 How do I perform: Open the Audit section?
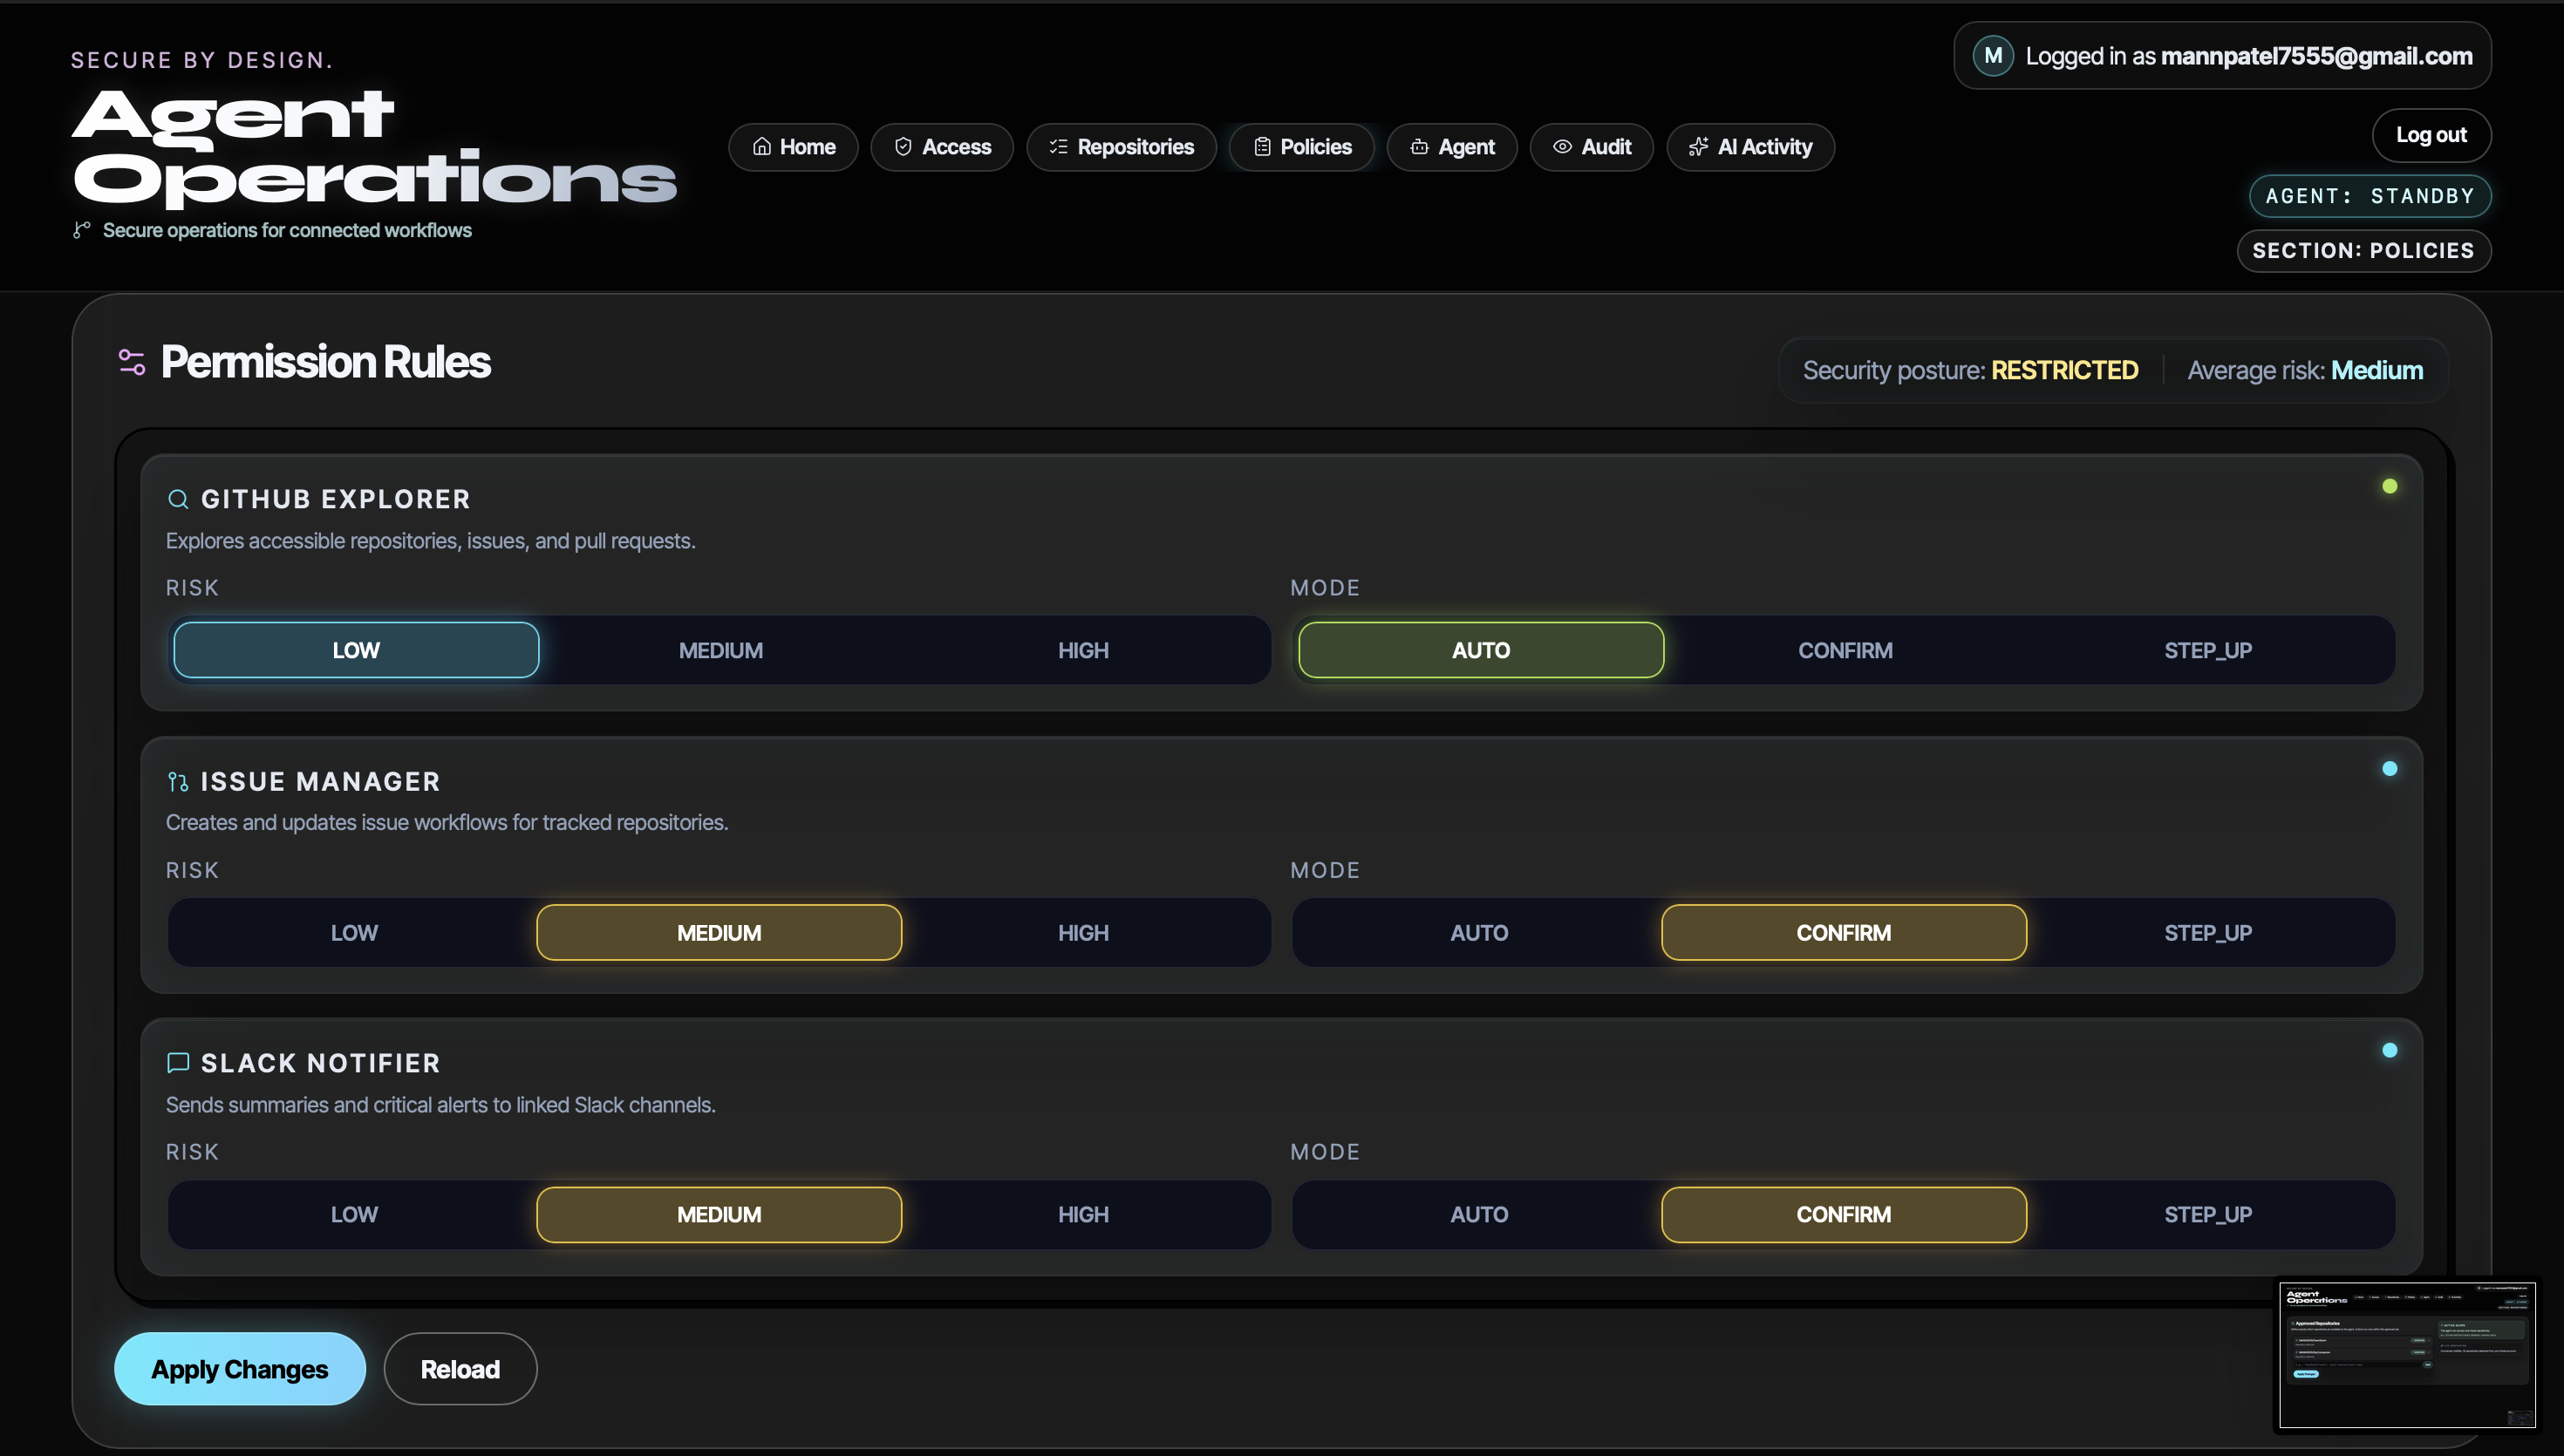pos(1591,148)
